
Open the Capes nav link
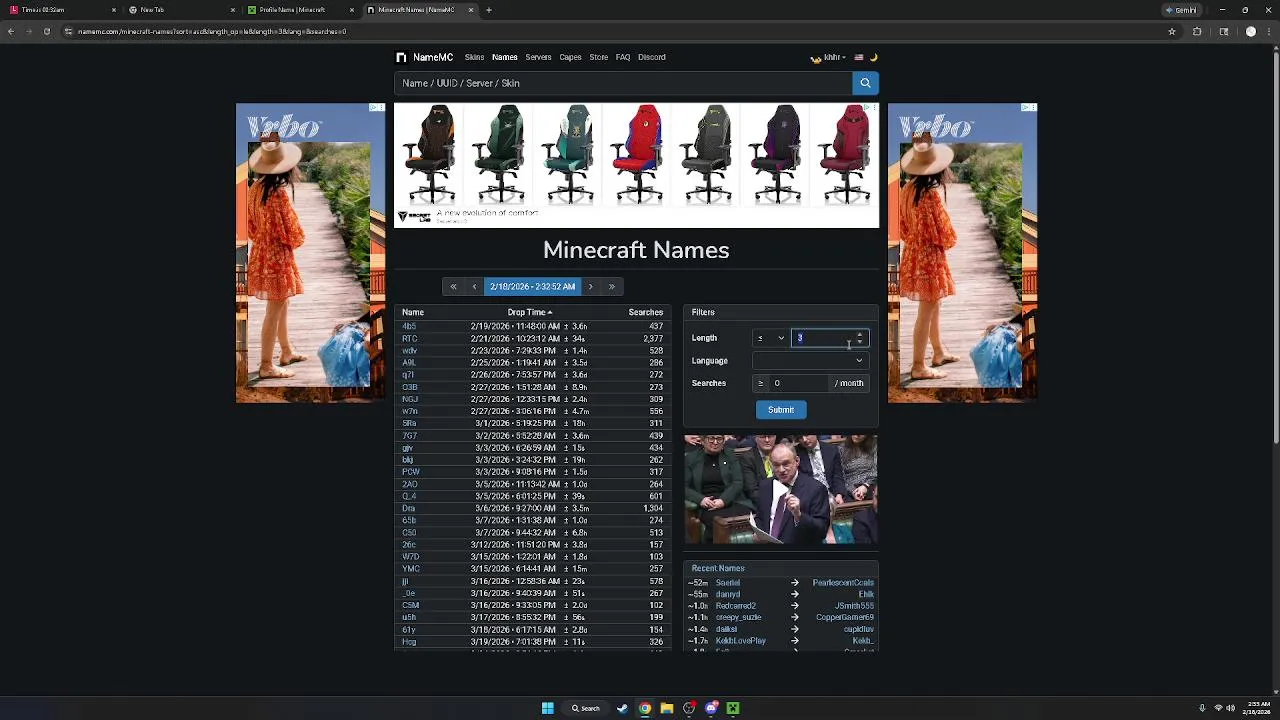(570, 57)
